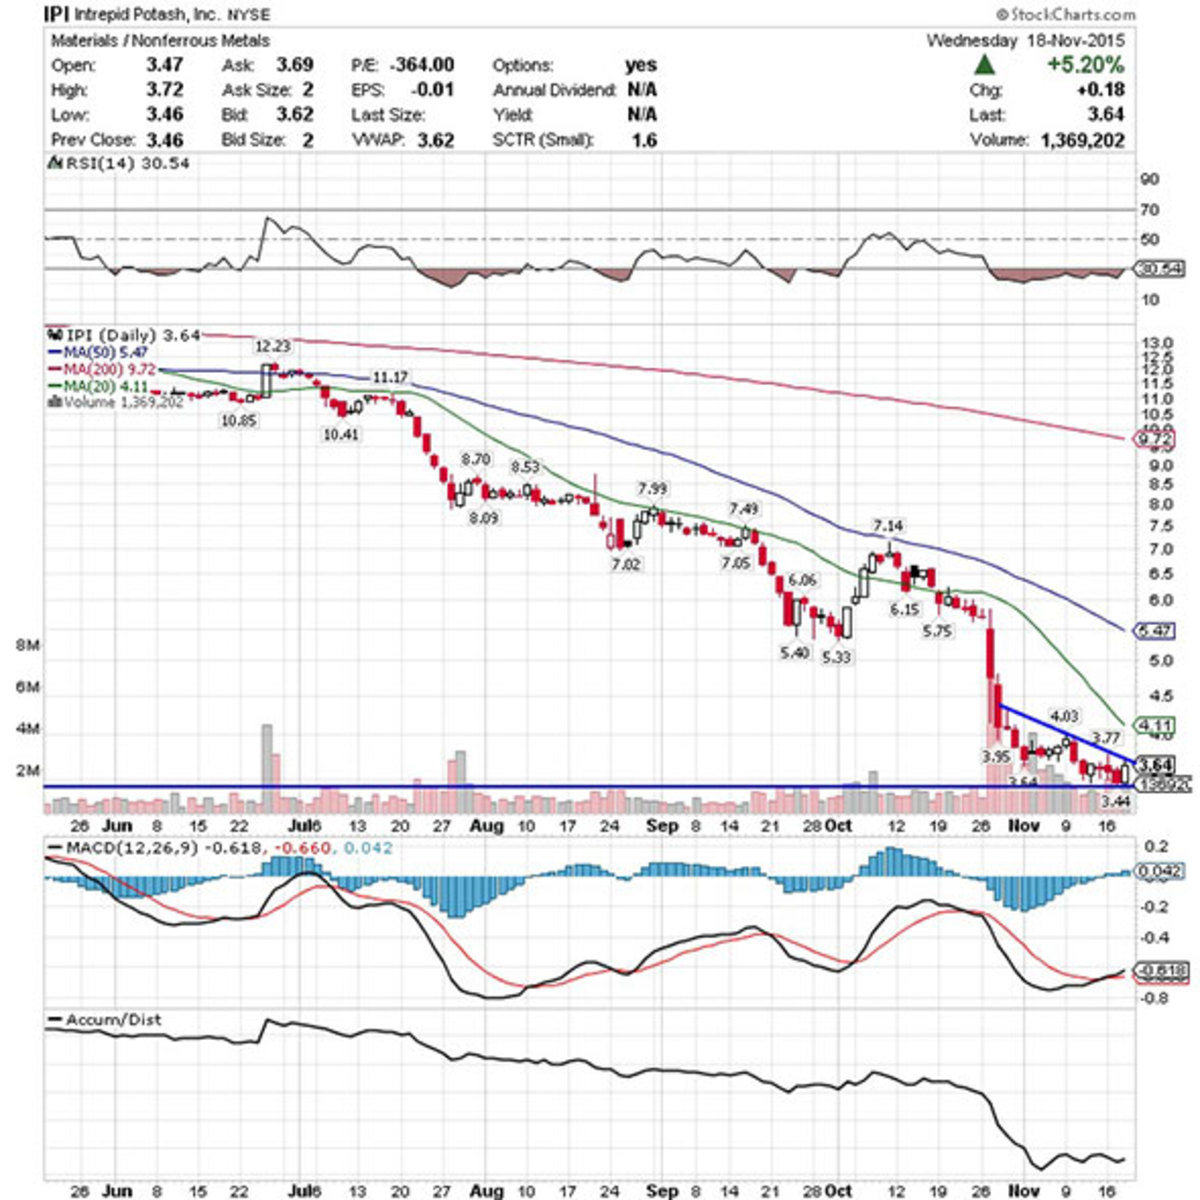This screenshot has height=1200, width=1200.
Task: Click the date 'Wednesday 18-Nov-2015'
Action: click(x=1025, y=41)
